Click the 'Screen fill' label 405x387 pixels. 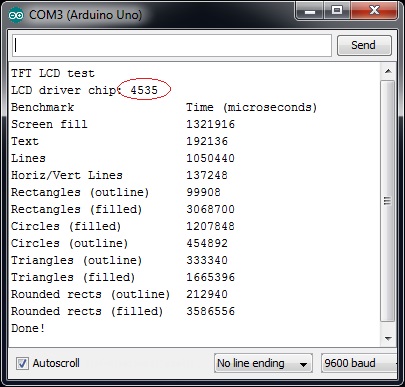click(49, 124)
